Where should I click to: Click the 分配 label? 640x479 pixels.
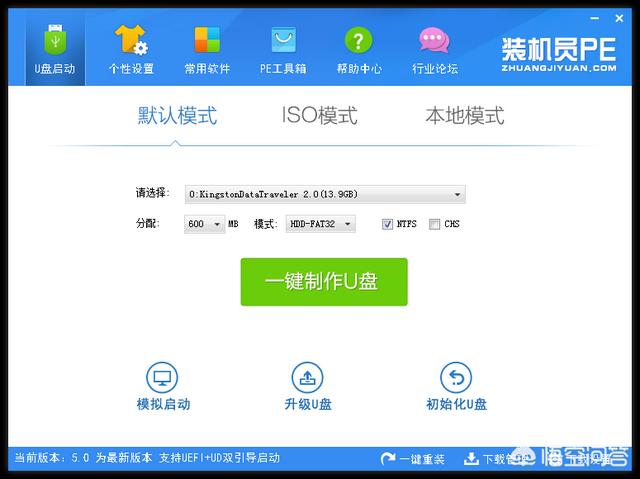click(x=147, y=224)
